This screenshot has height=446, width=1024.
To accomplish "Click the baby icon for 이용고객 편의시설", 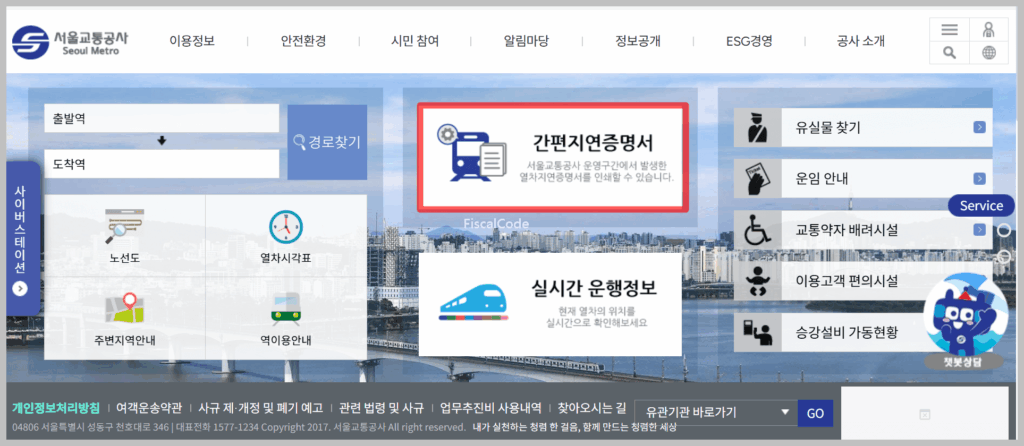I will pos(758,281).
